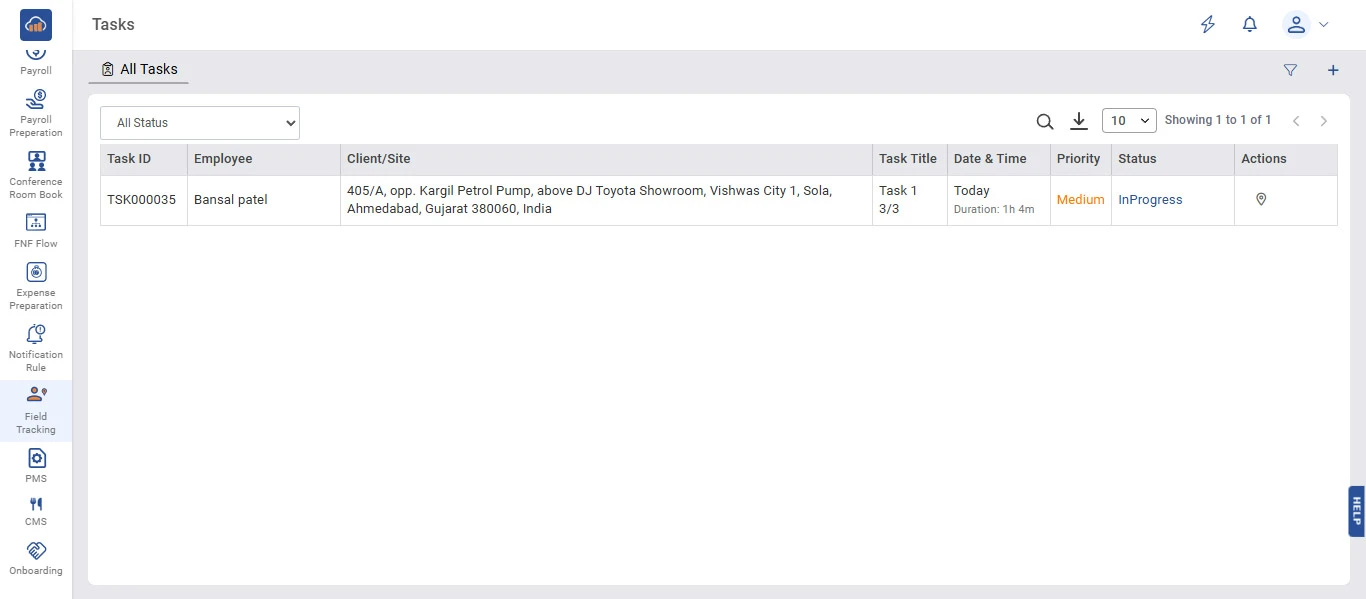The image size is (1366, 599).
Task: Open the filter funnel icon
Action: 1290,70
